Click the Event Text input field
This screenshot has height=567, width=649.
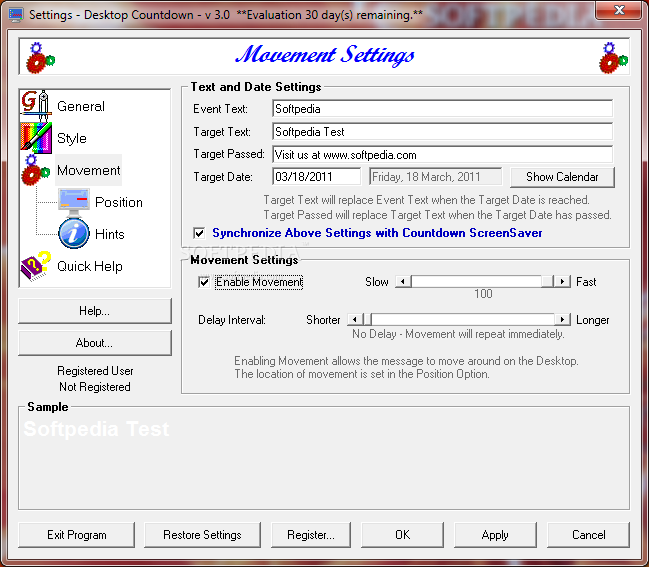pyautogui.click(x=442, y=109)
